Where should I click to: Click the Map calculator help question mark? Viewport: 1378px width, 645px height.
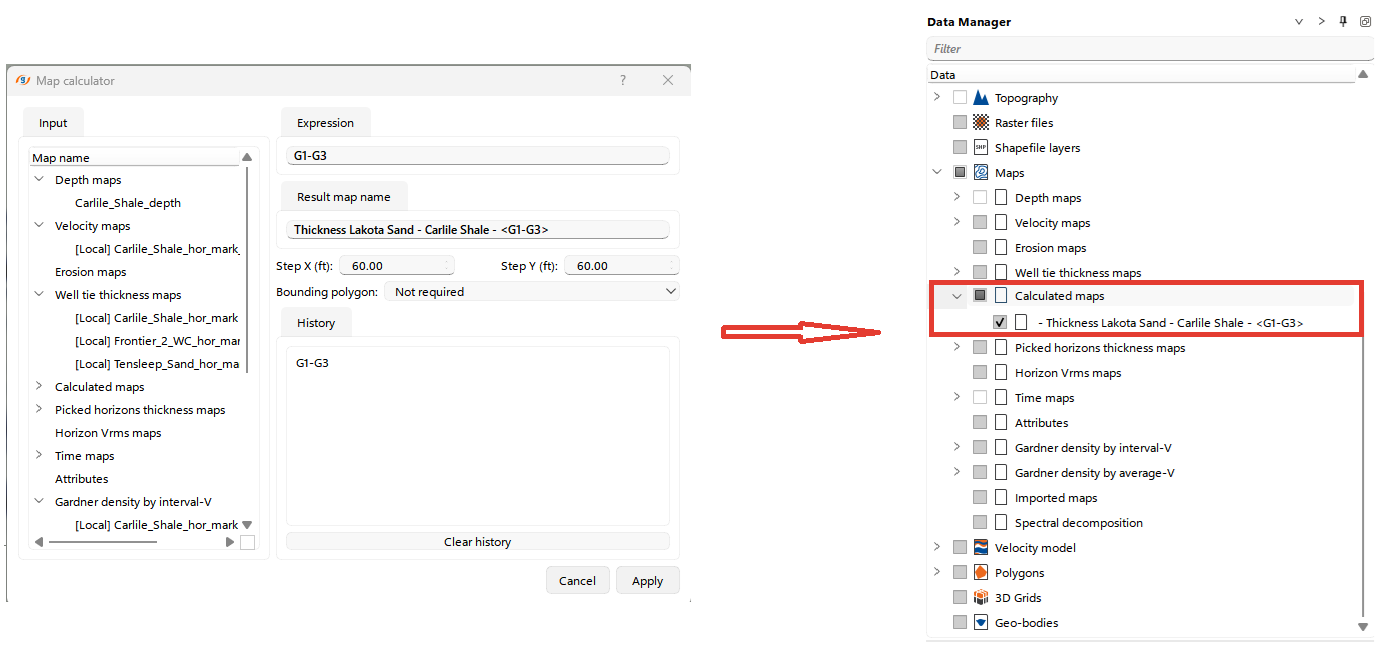click(623, 80)
